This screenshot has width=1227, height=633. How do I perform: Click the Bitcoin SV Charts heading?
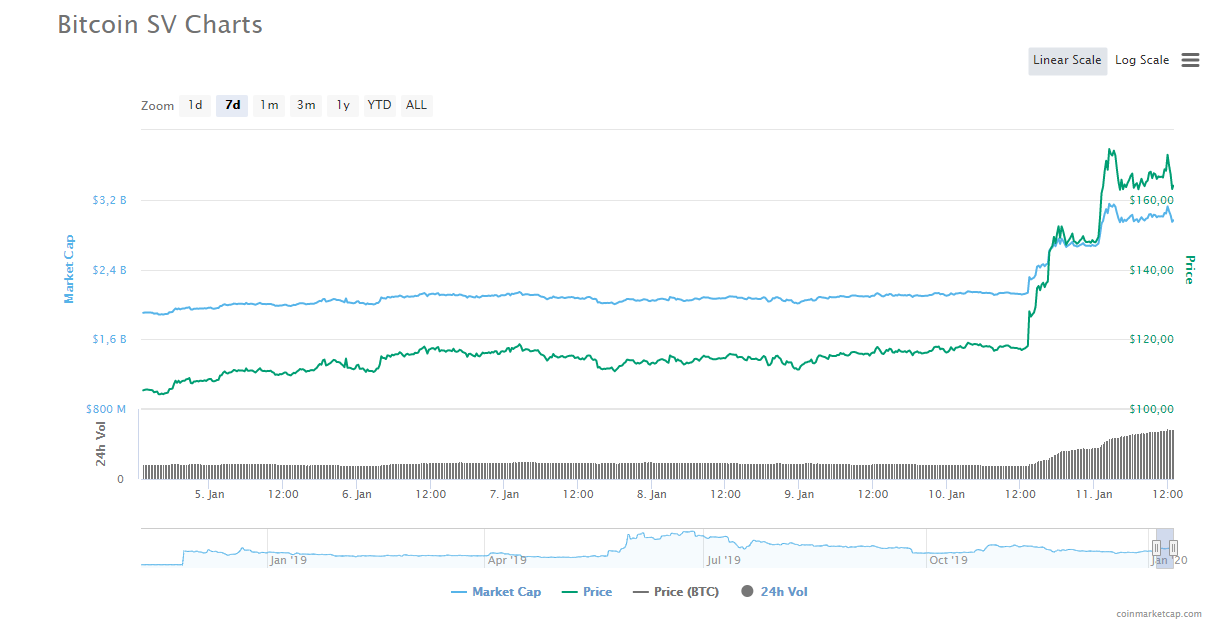click(x=160, y=25)
